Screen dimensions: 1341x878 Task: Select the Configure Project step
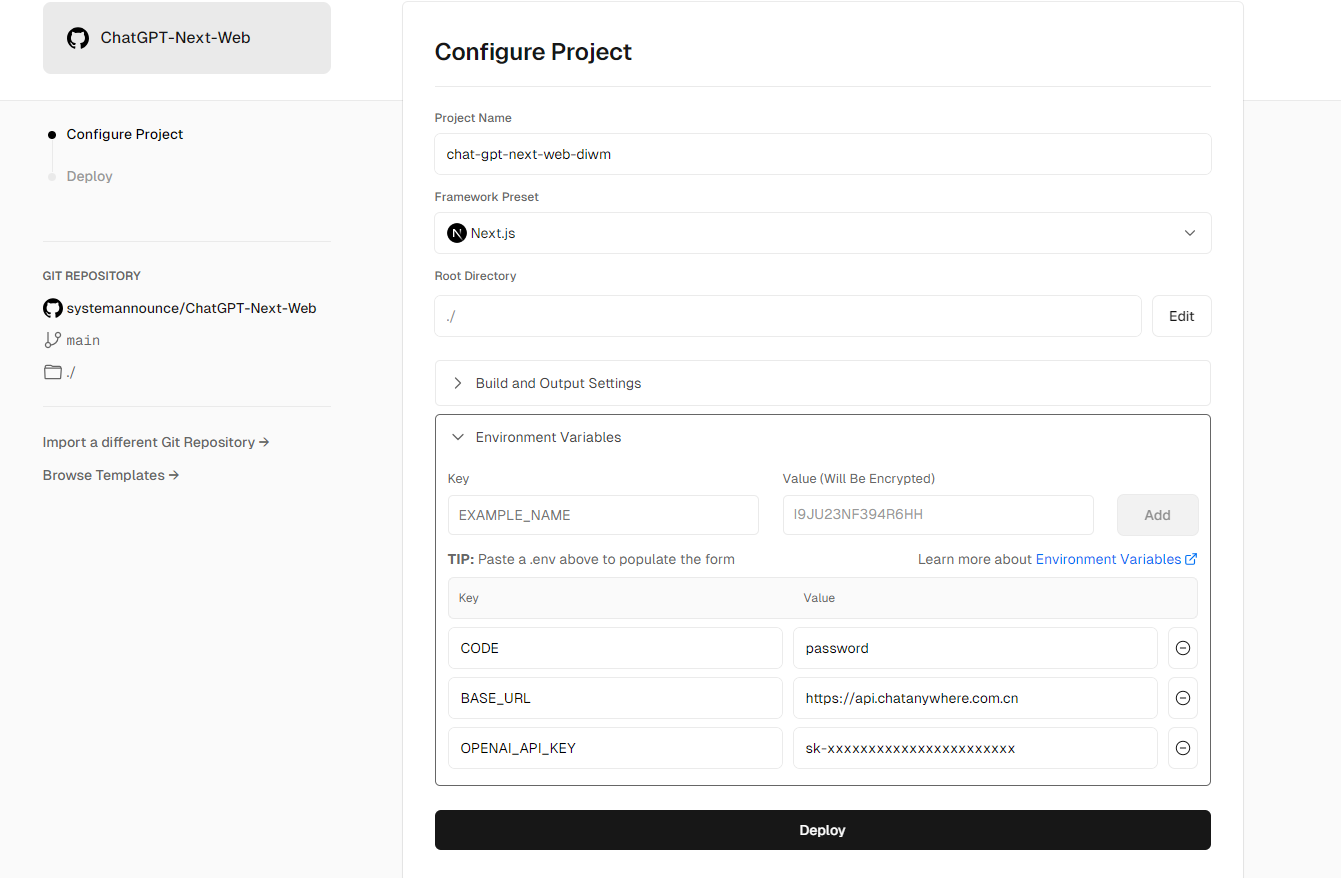point(125,134)
